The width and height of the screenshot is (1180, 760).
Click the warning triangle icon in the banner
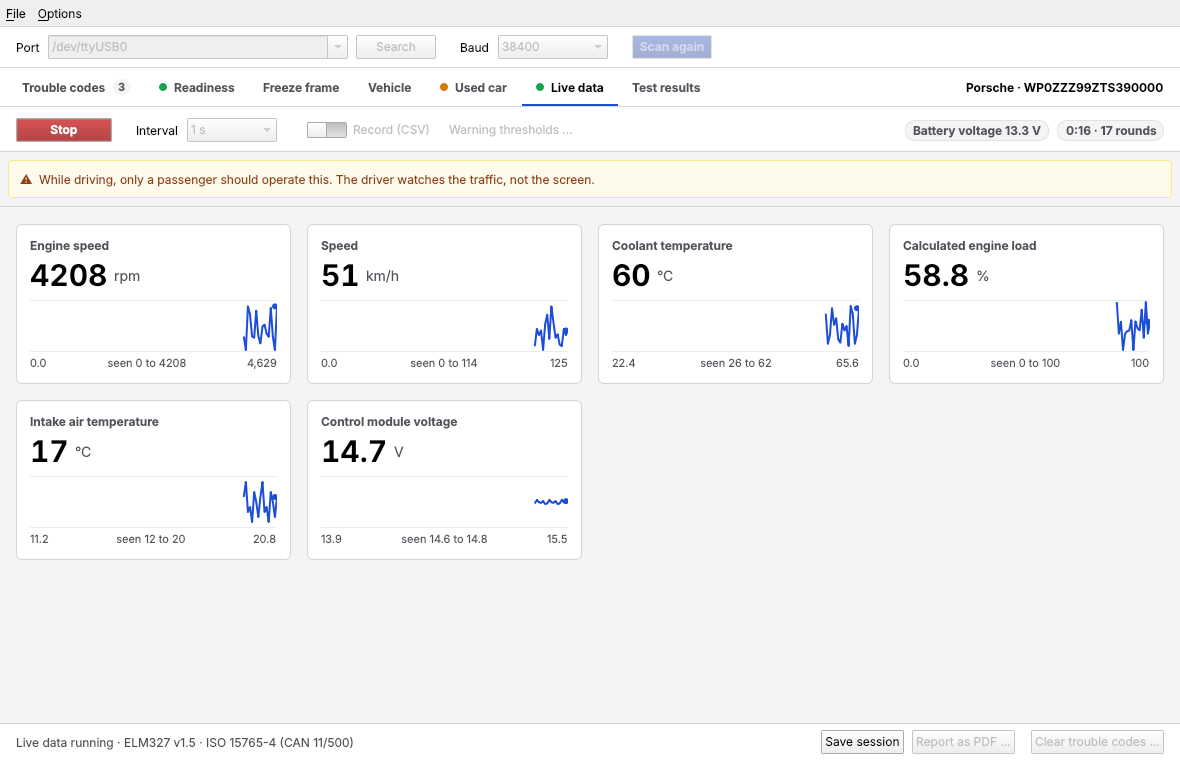[x=26, y=180]
